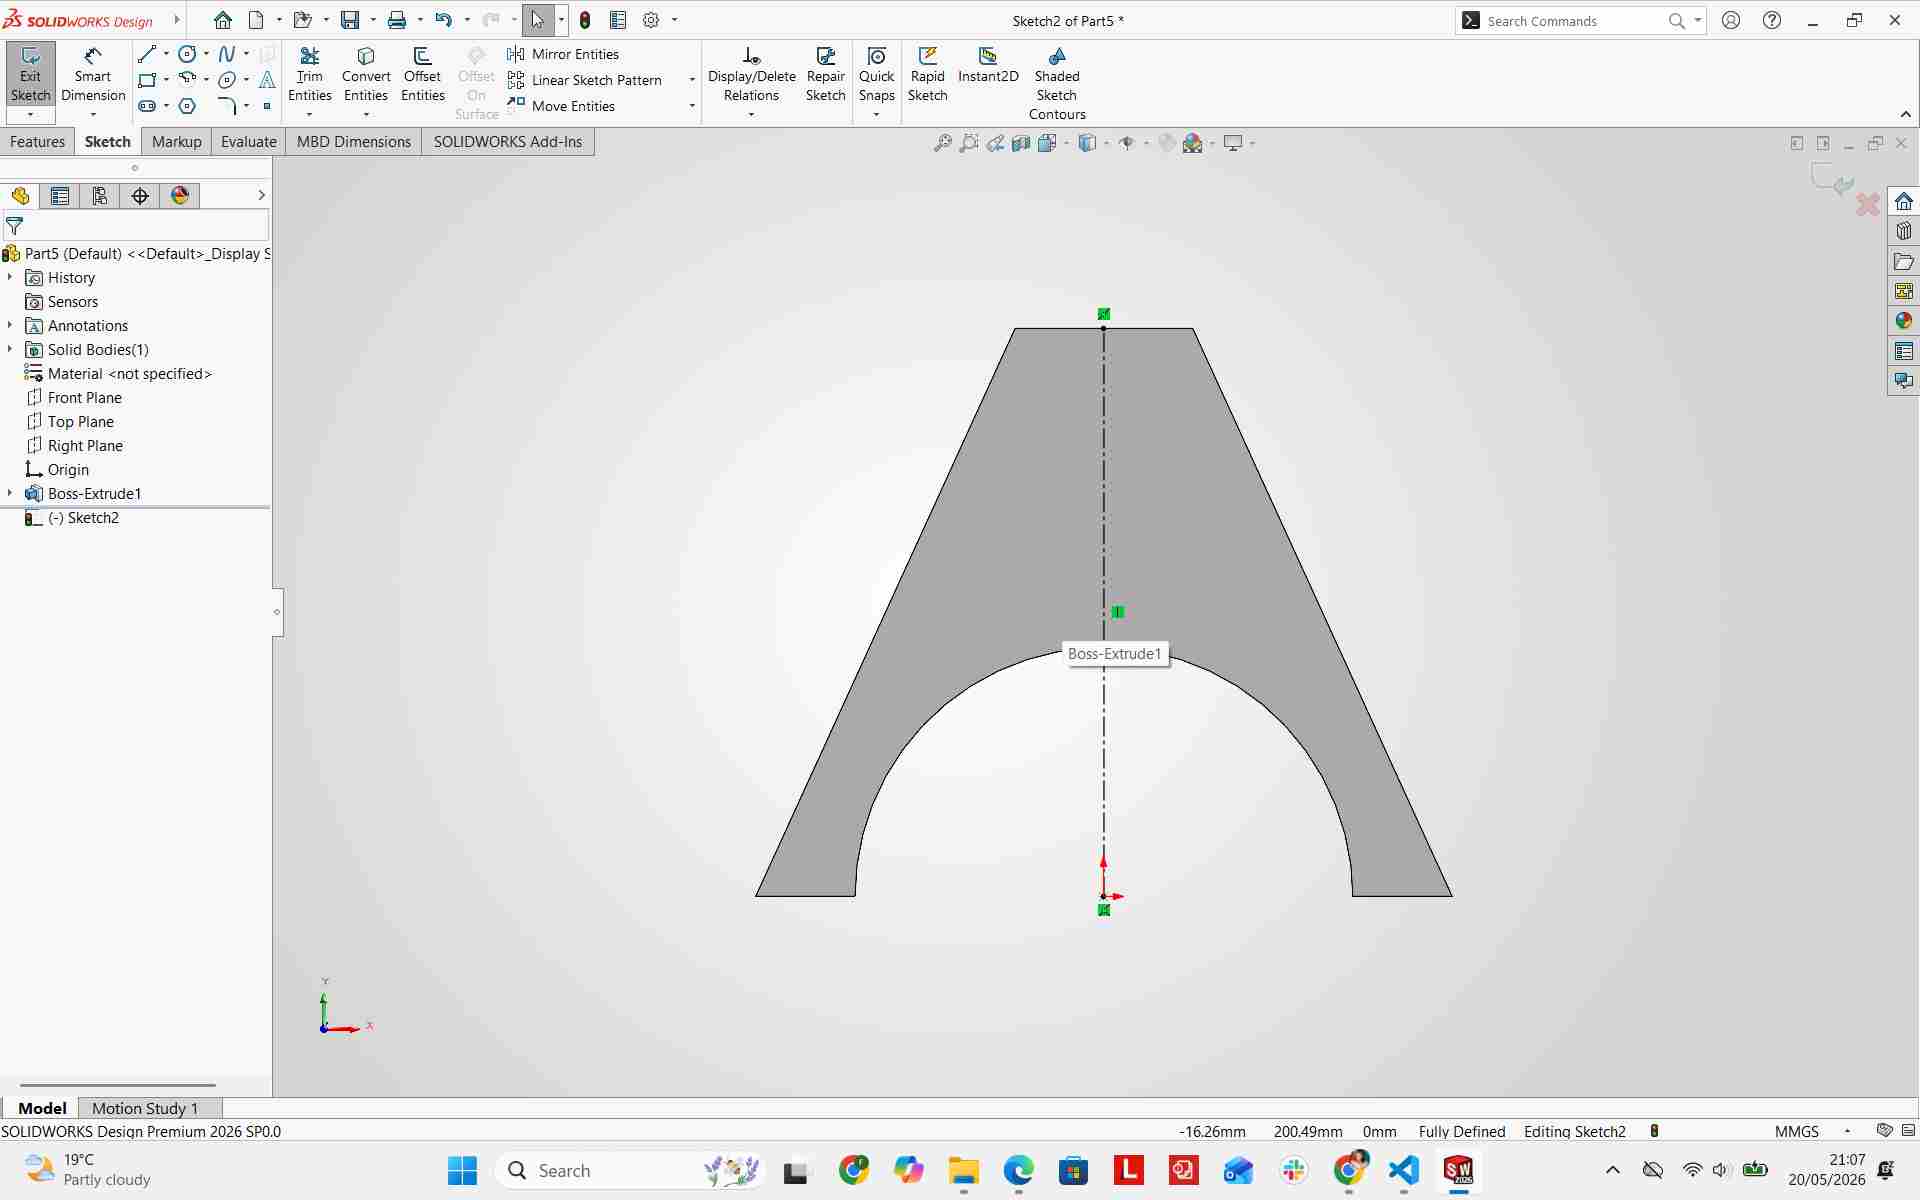
Task: Cancel sketch with the red X
Action: (x=1867, y=205)
